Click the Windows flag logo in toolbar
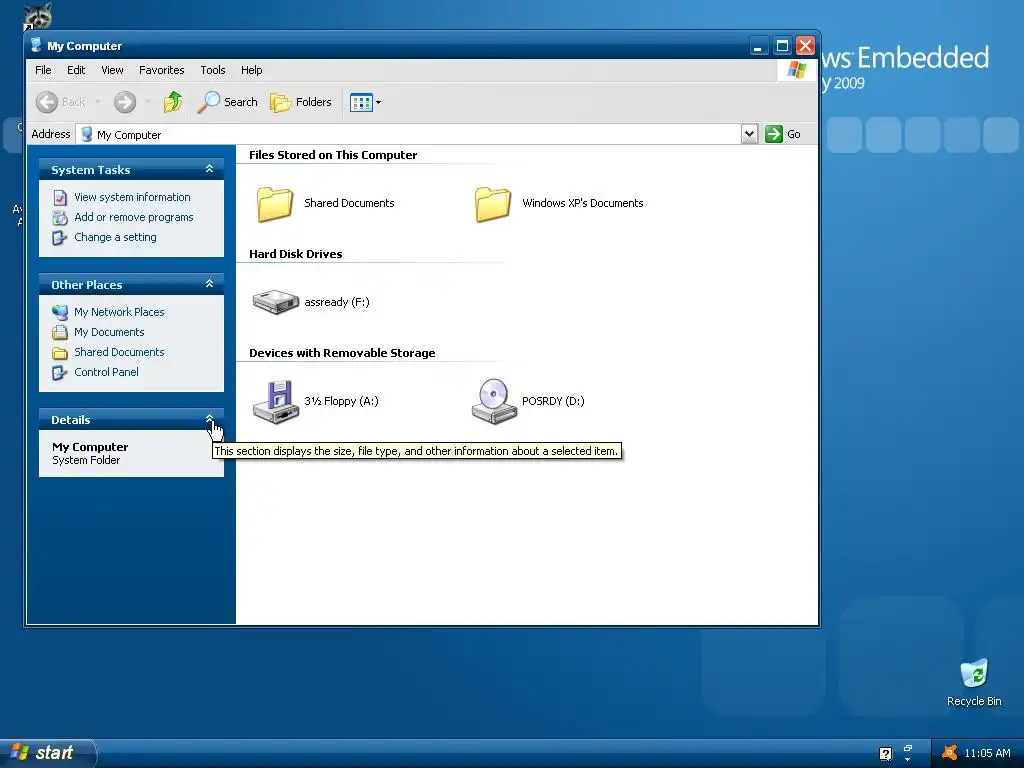 (x=797, y=70)
